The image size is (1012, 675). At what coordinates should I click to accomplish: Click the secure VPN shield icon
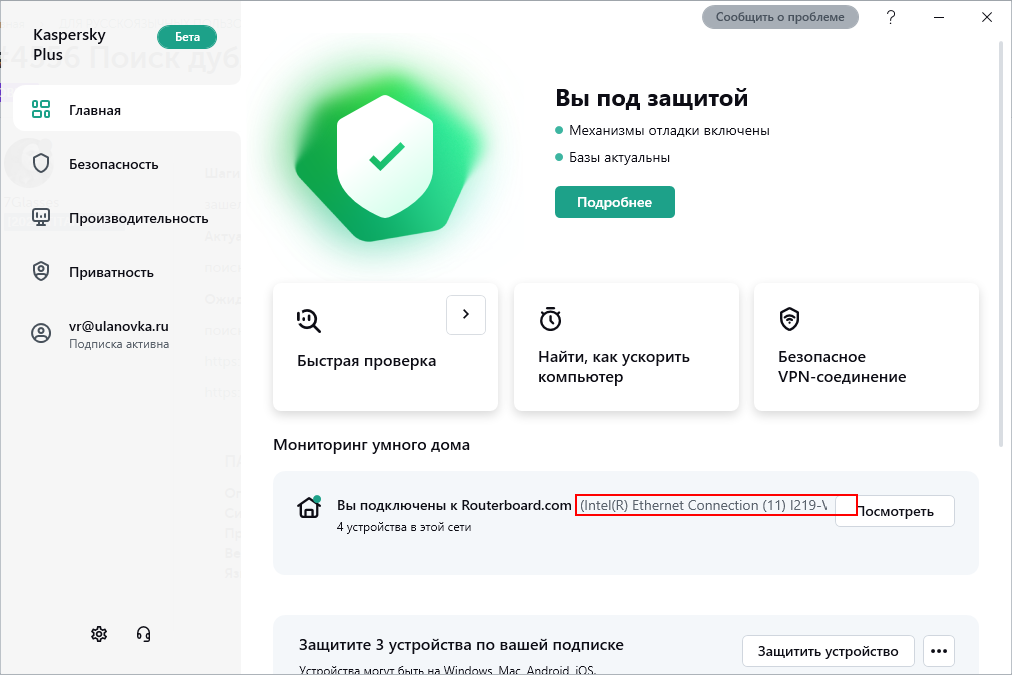pos(789,319)
